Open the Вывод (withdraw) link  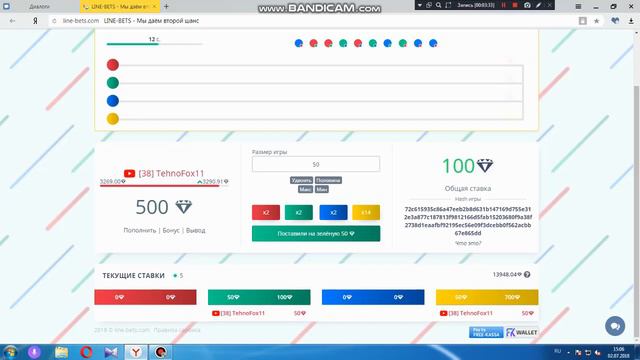(196, 230)
